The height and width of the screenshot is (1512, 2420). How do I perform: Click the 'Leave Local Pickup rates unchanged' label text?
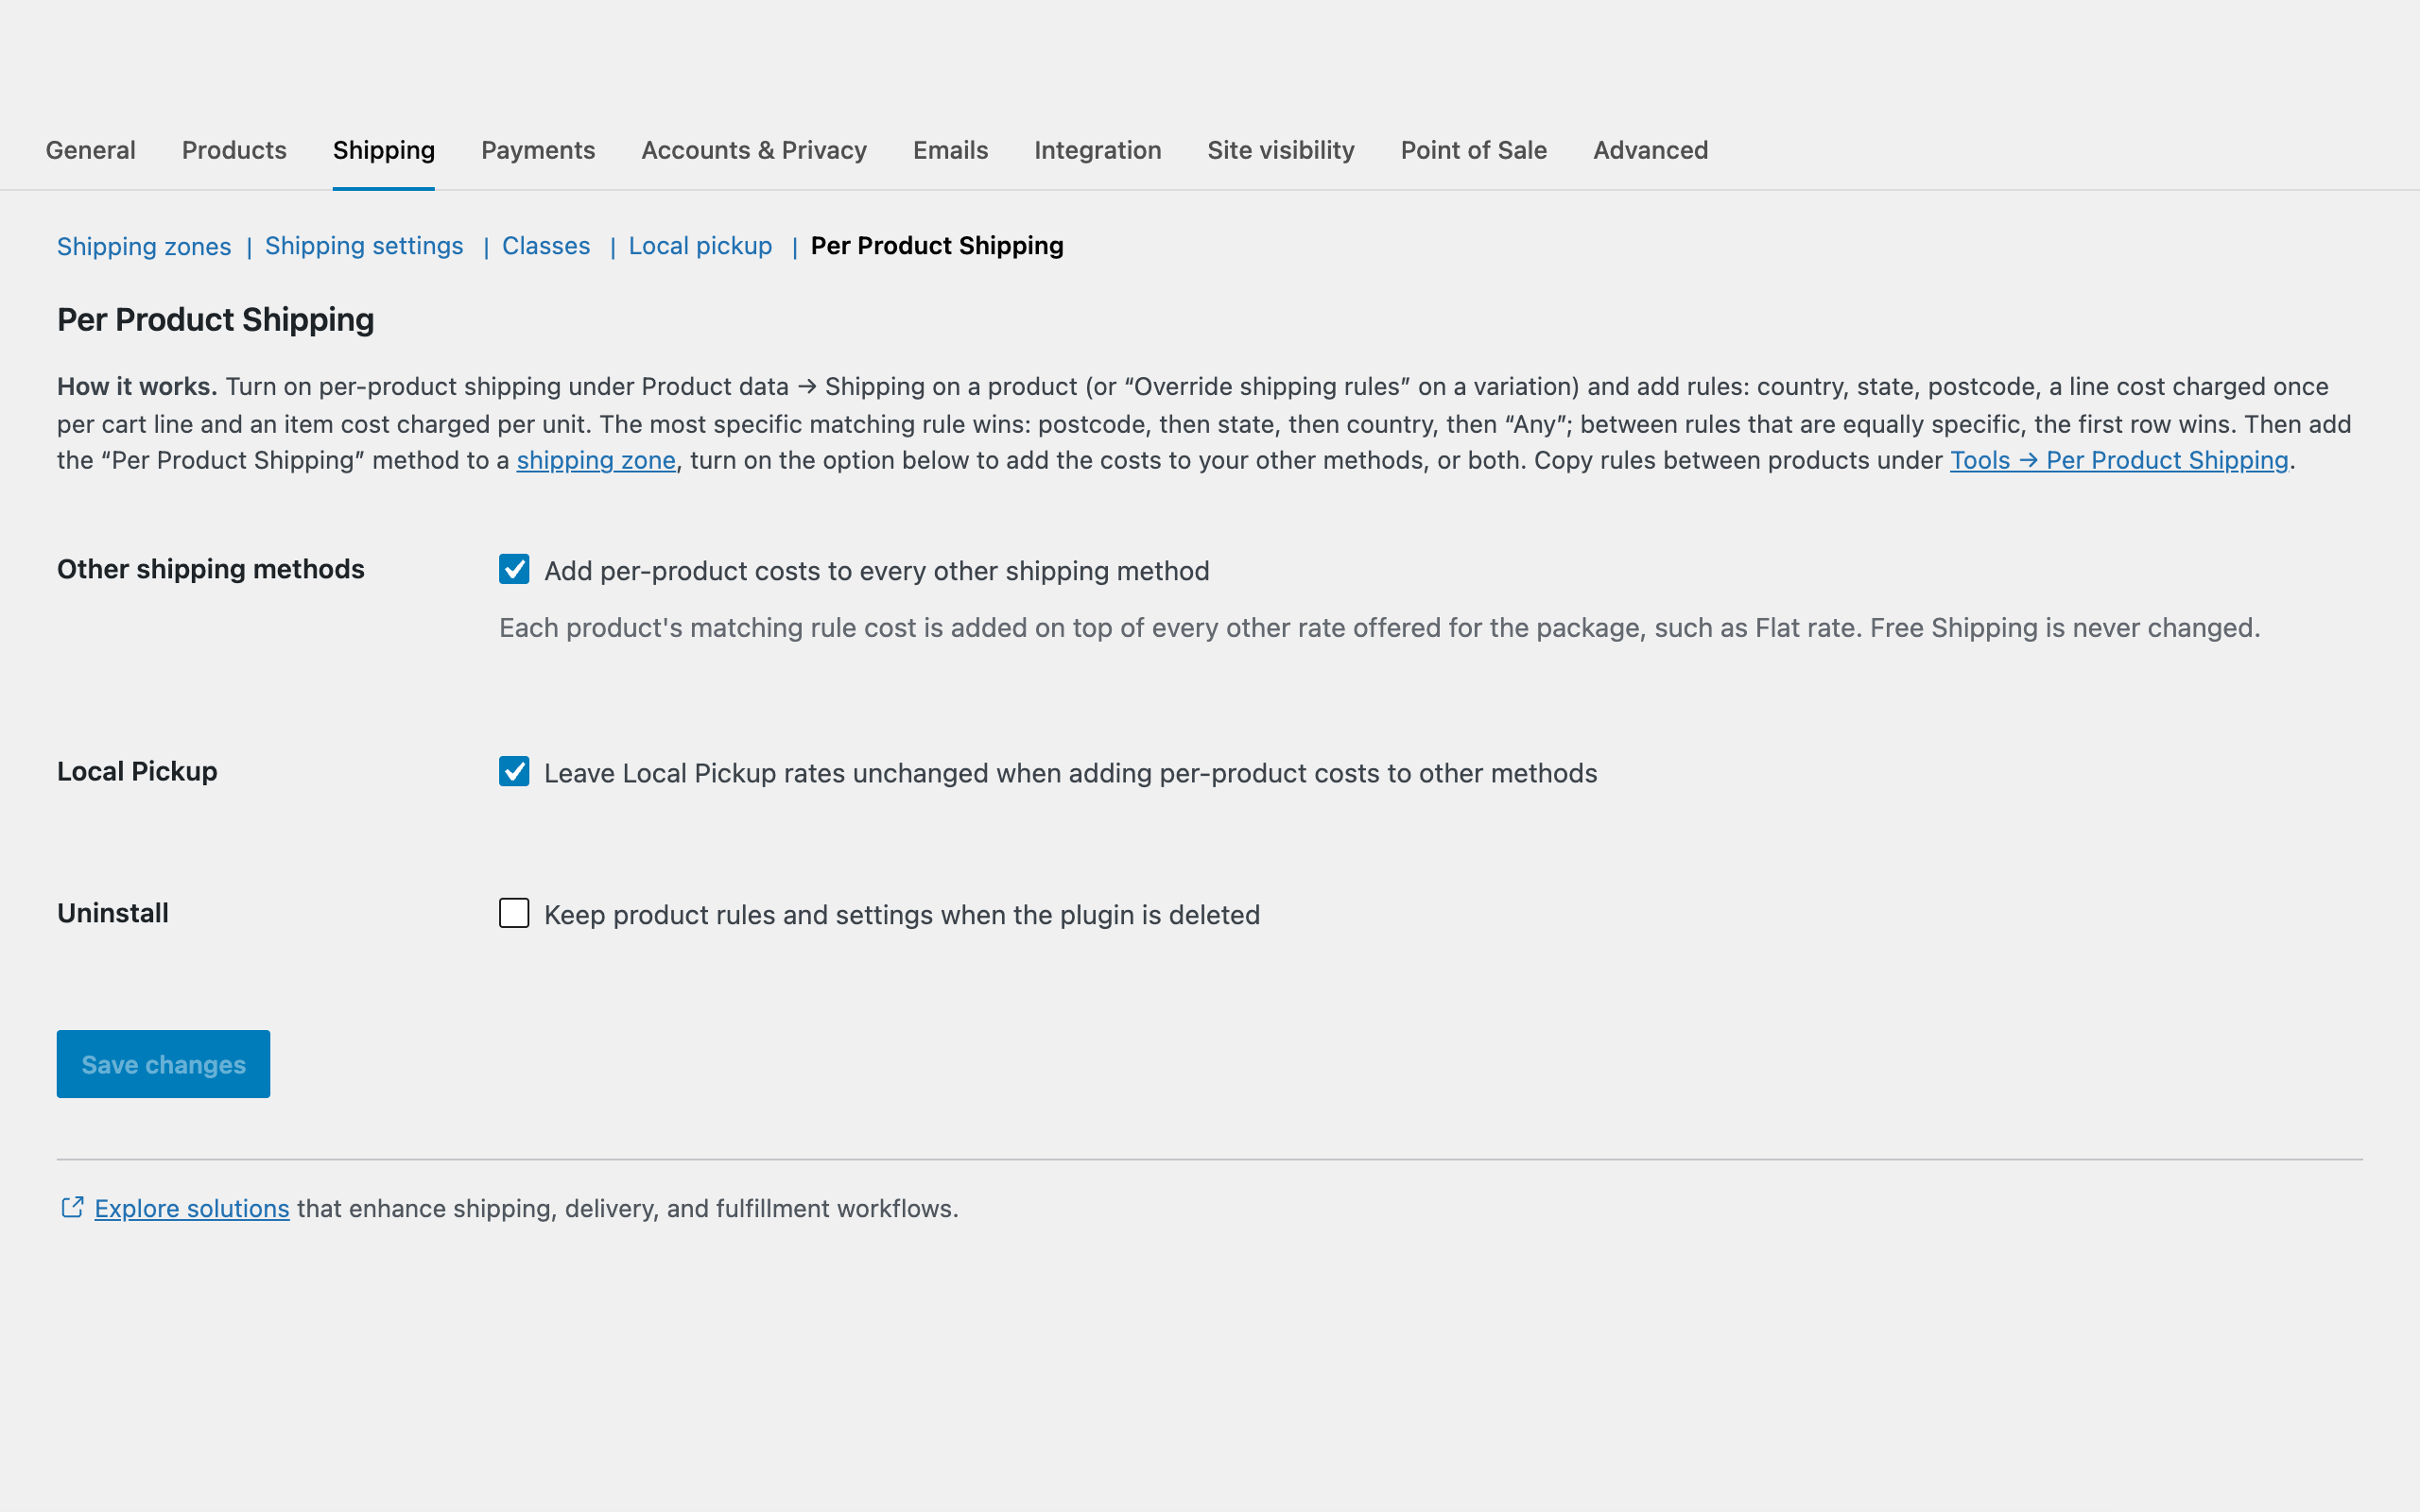pos(1071,773)
